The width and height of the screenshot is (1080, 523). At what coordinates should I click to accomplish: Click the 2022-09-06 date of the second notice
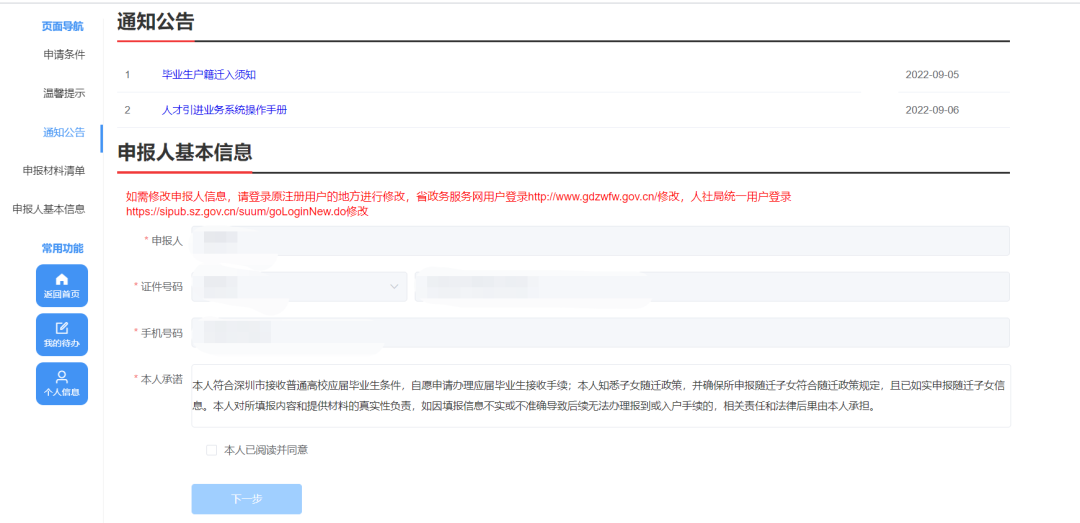[932, 110]
